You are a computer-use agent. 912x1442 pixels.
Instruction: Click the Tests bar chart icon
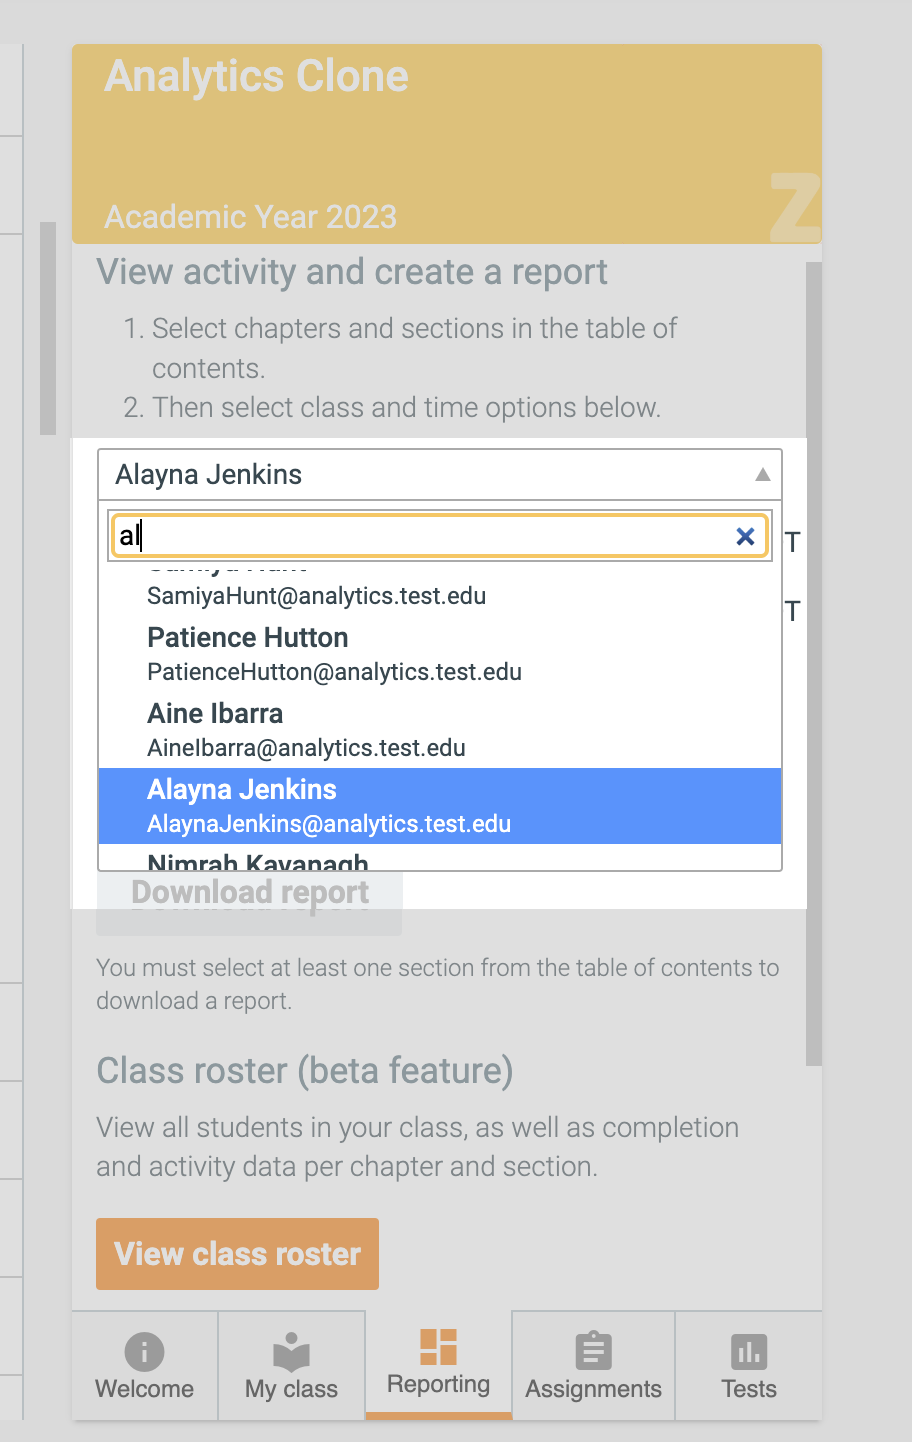coord(749,1352)
